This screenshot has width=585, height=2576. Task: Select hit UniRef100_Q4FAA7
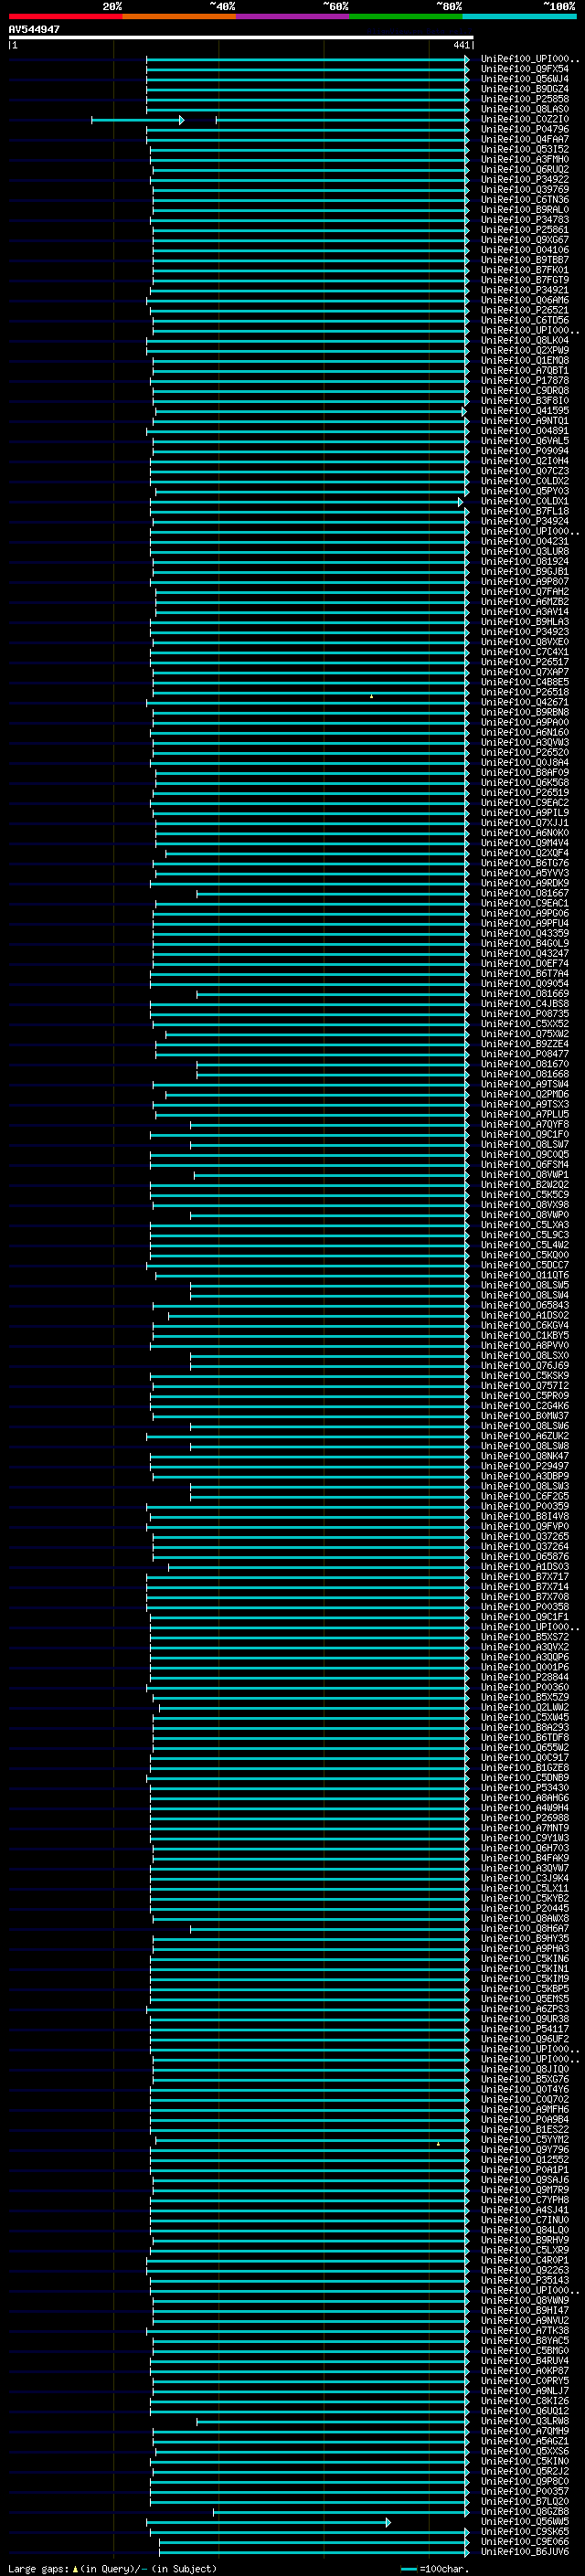point(525,139)
